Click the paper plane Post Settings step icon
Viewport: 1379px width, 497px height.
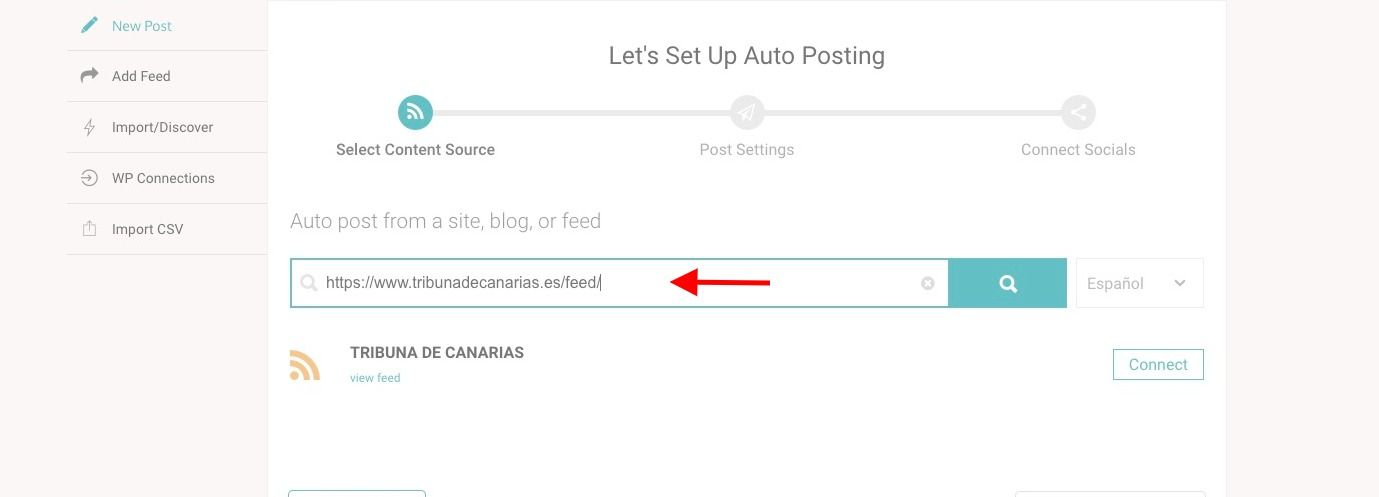pos(747,113)
